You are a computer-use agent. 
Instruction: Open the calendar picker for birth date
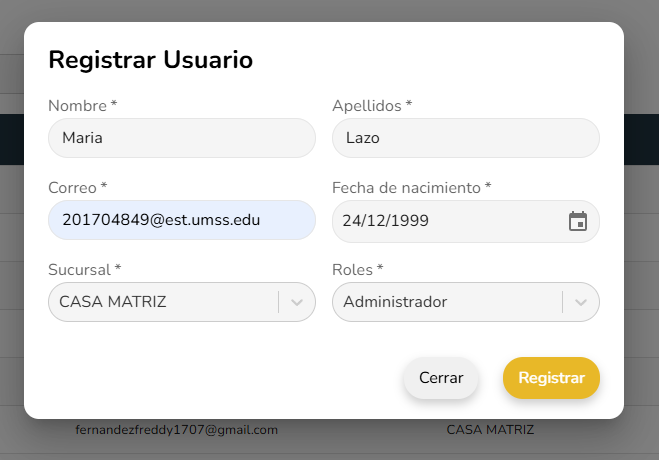577,221
